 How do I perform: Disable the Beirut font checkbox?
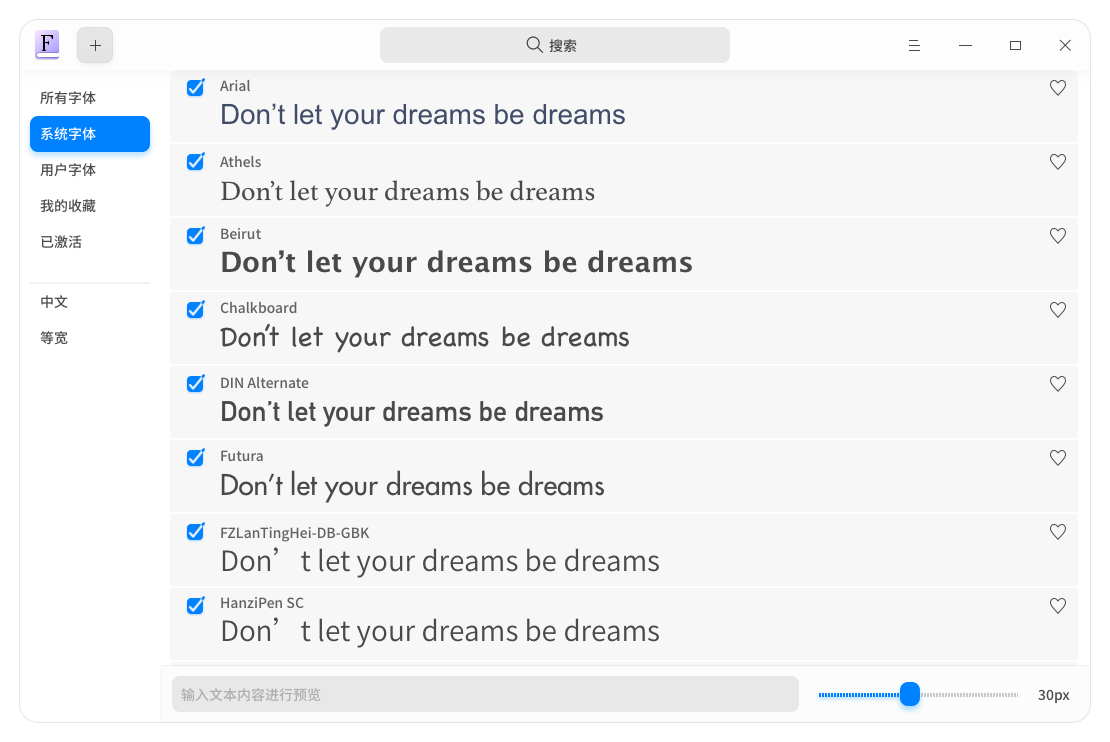click(195, 235)
